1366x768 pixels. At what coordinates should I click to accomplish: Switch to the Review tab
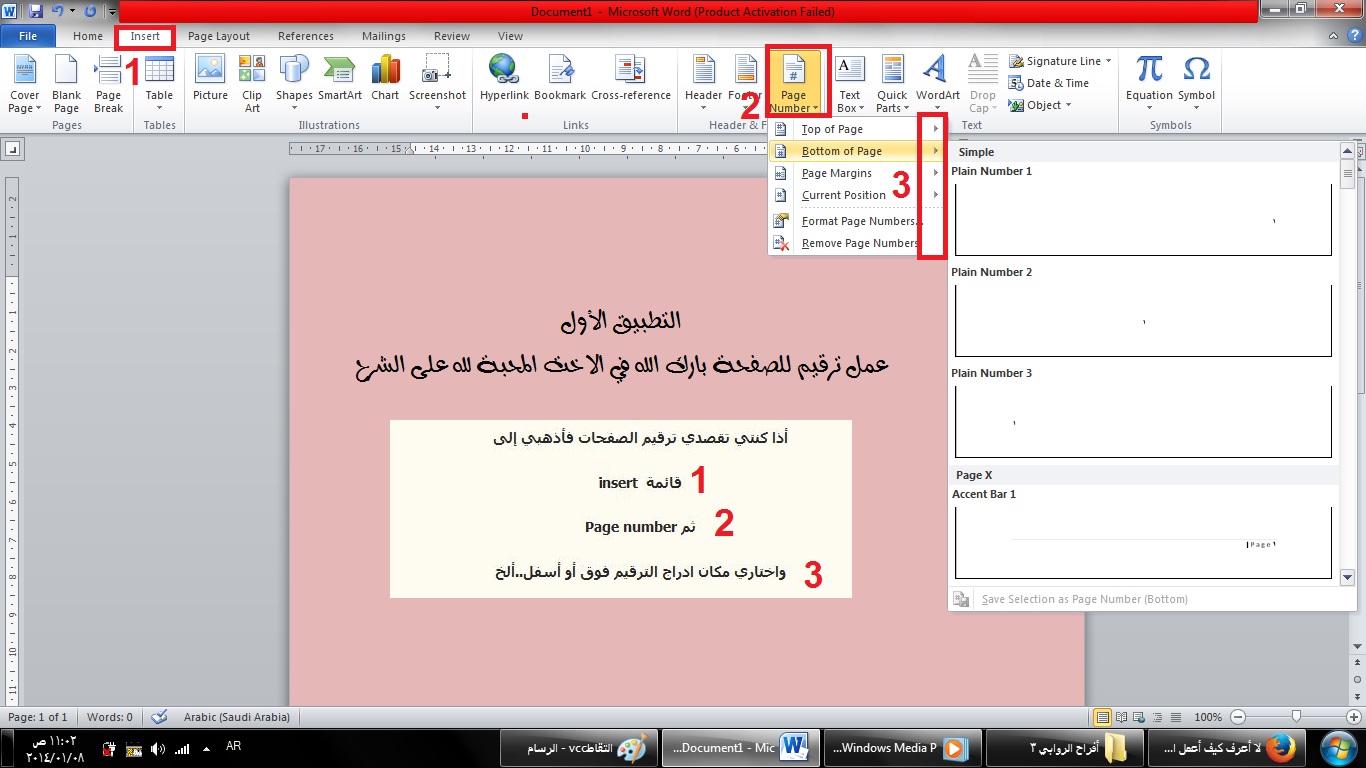click(x=452, y=36)
